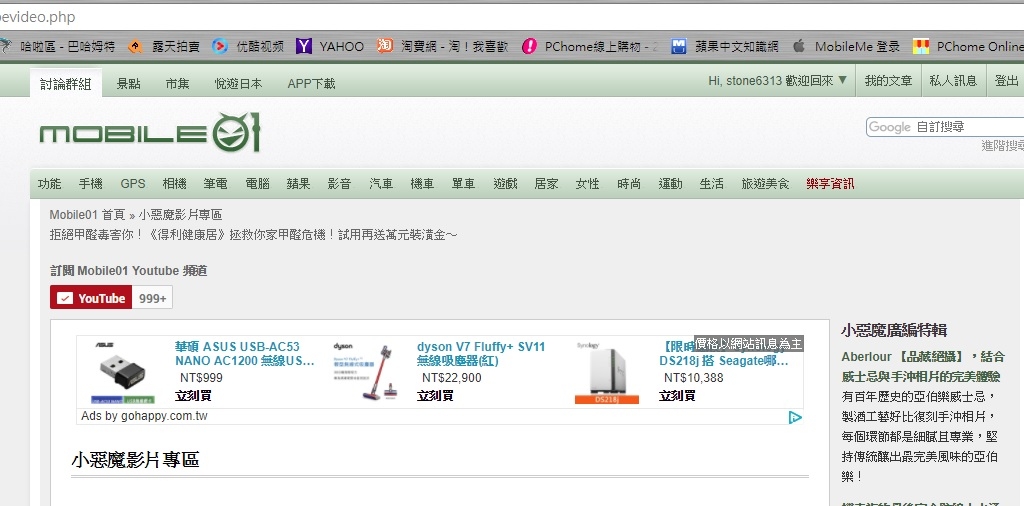Click the 小惡魔影片專區 breadcrumb link
Viewport: 1024px width, 506px height.
180,215
